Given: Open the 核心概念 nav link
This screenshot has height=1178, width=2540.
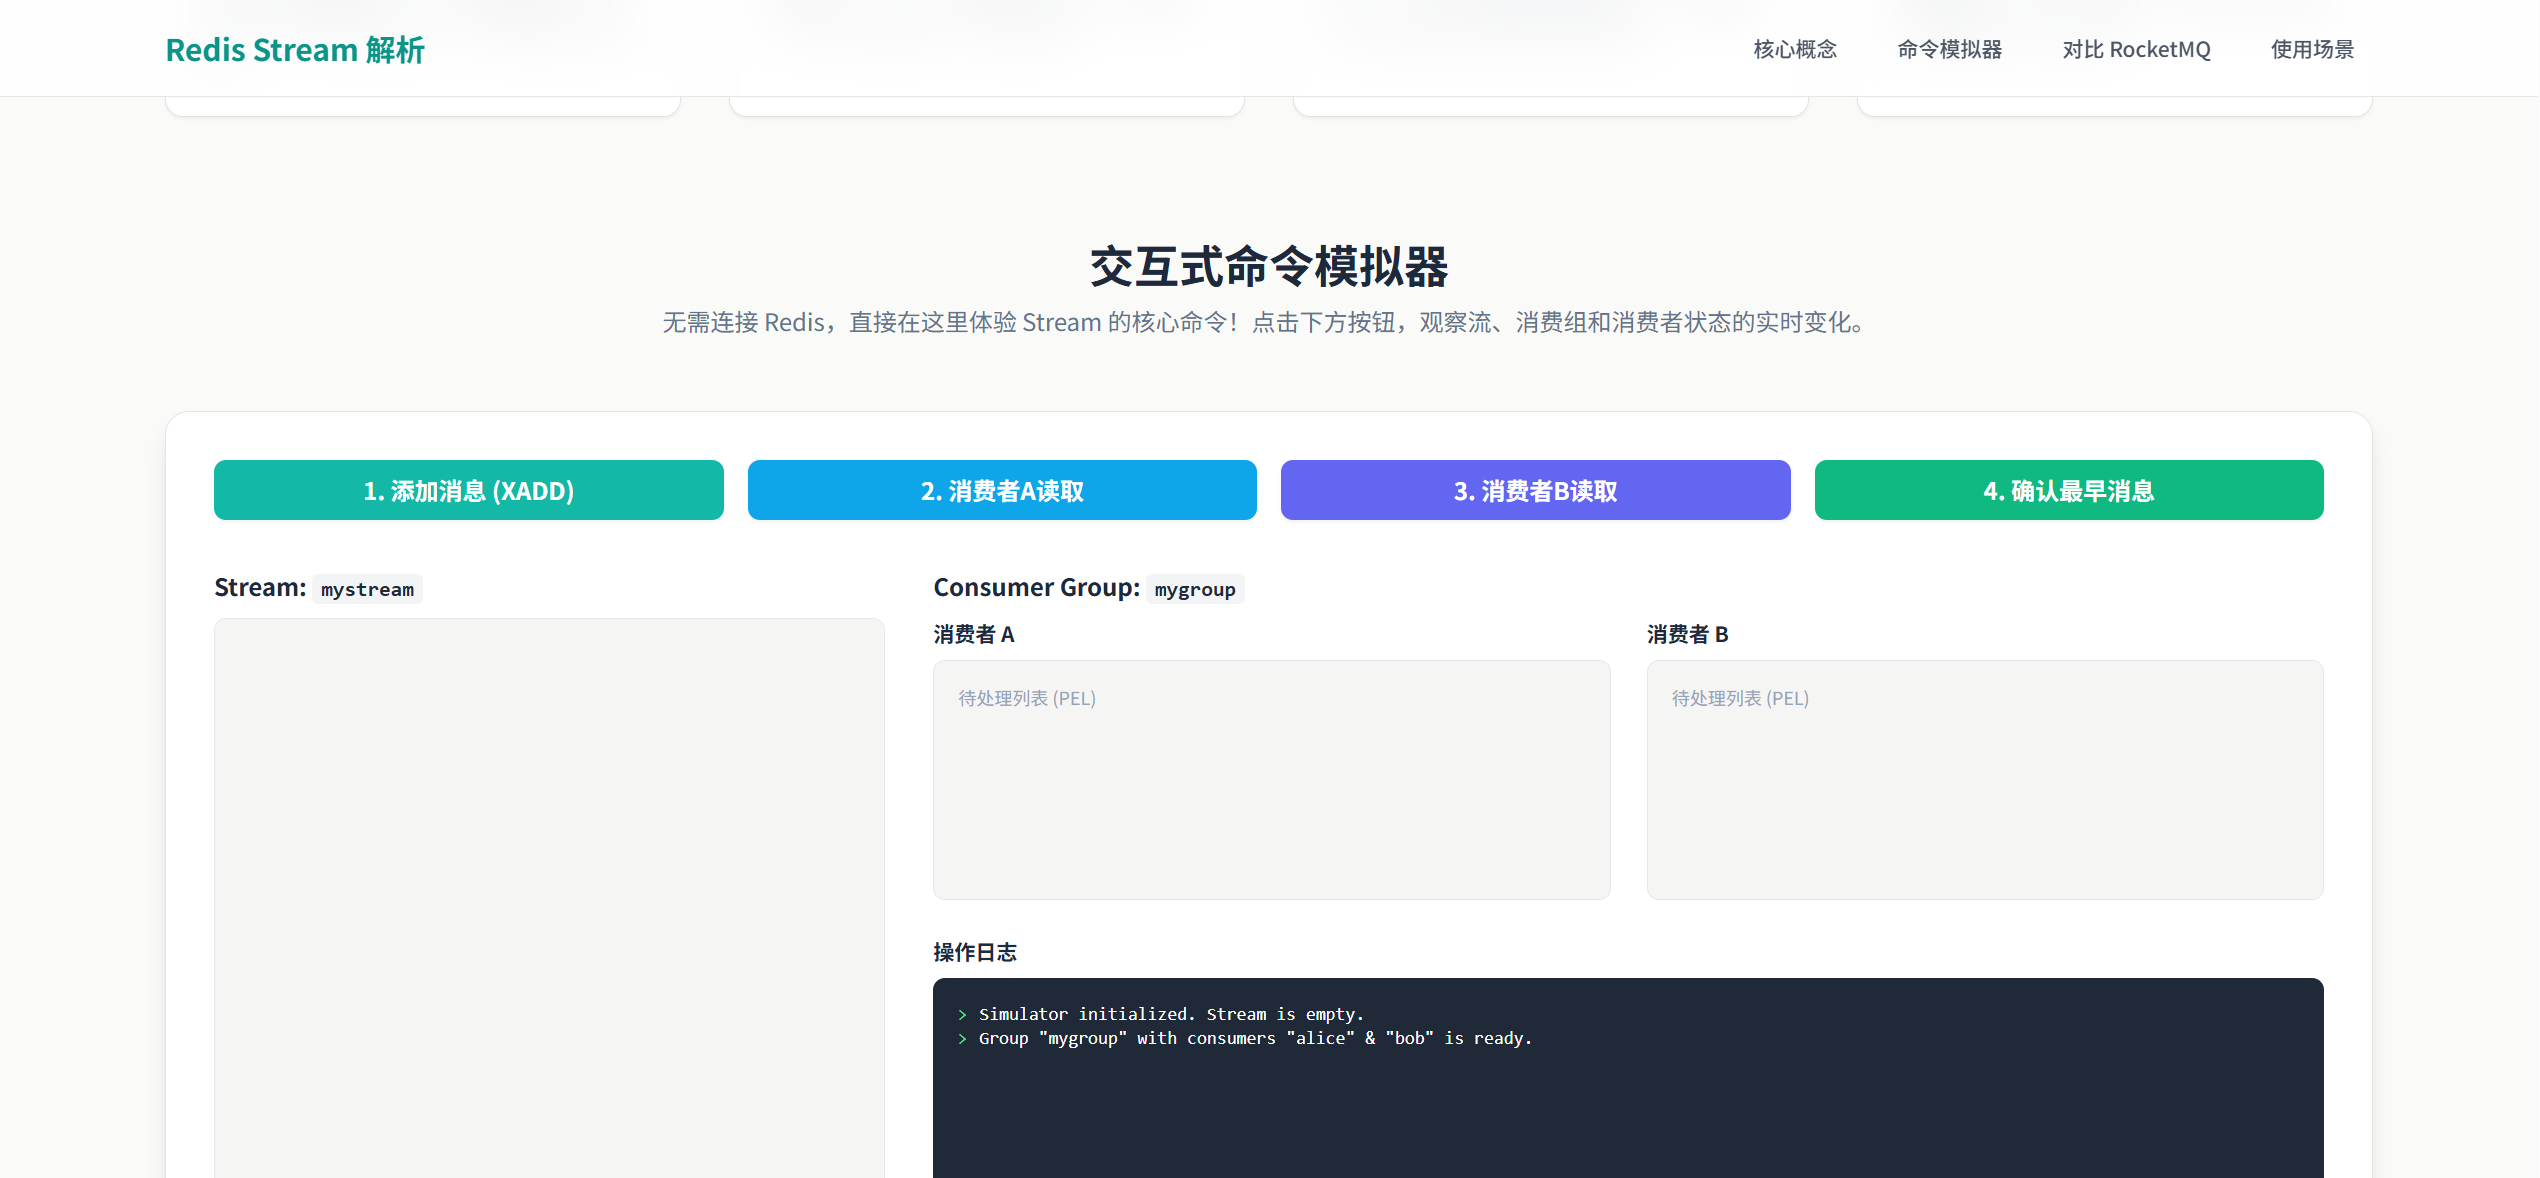Looking at the screenshot, I should [1795, 49].
